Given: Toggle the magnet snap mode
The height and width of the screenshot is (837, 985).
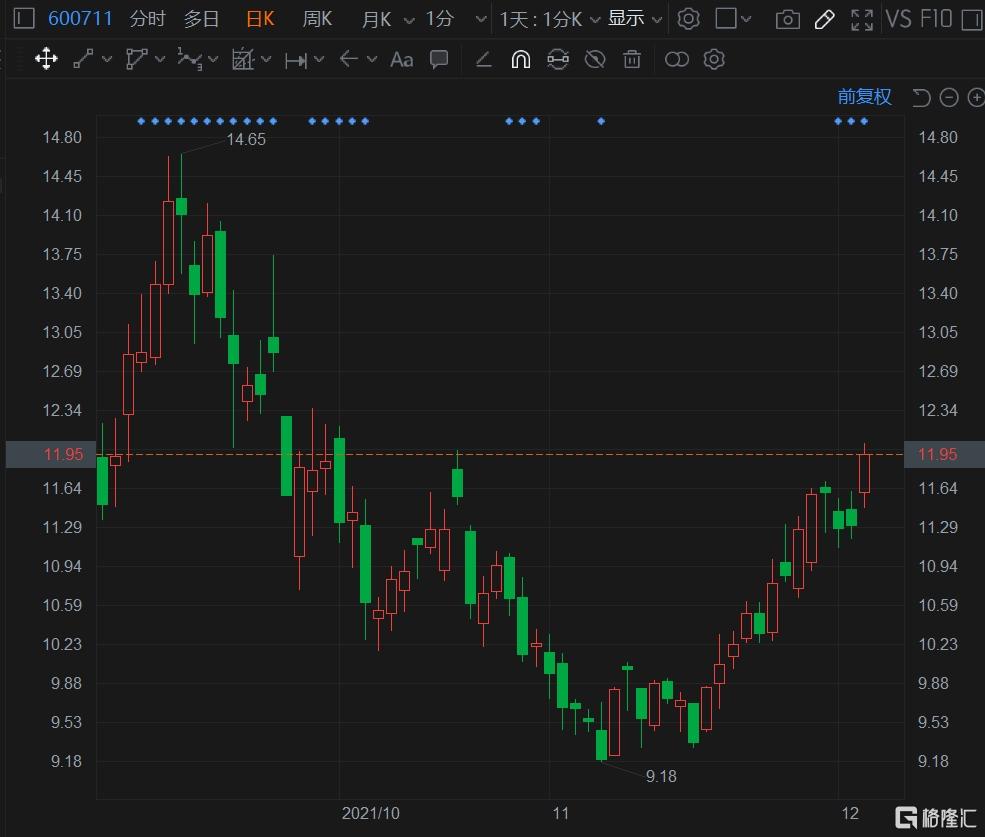Looking at the screenshot, I should pyautogui.click(x=521, y=60).
